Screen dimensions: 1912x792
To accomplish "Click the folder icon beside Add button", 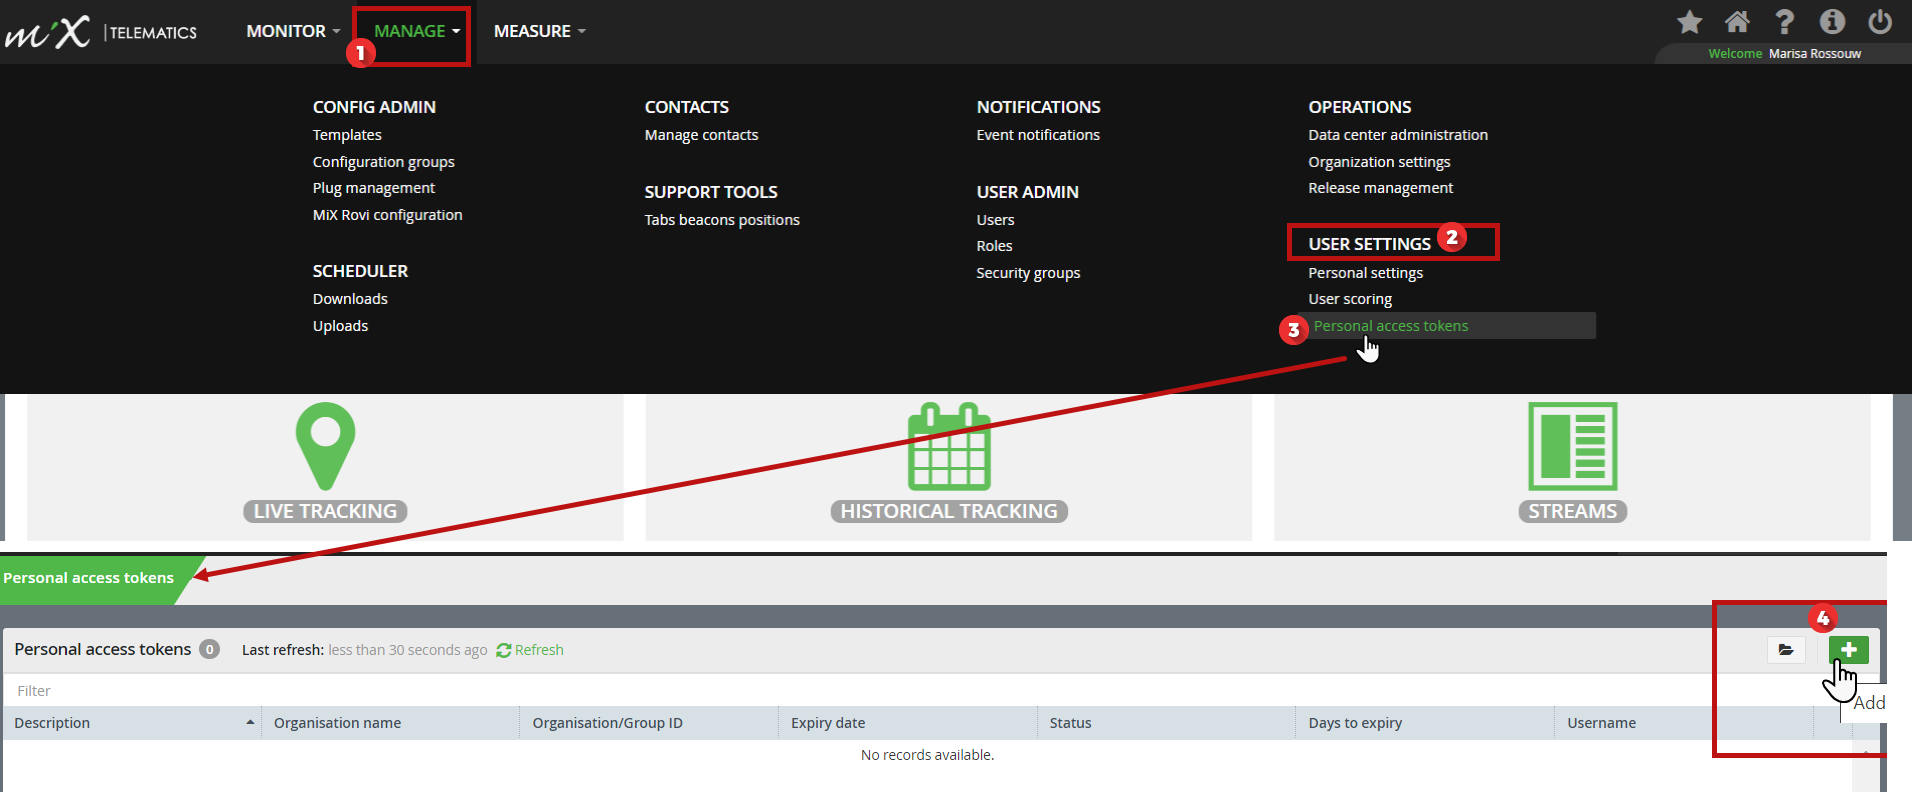I will pyautogui.click(x=1786, y=650).
